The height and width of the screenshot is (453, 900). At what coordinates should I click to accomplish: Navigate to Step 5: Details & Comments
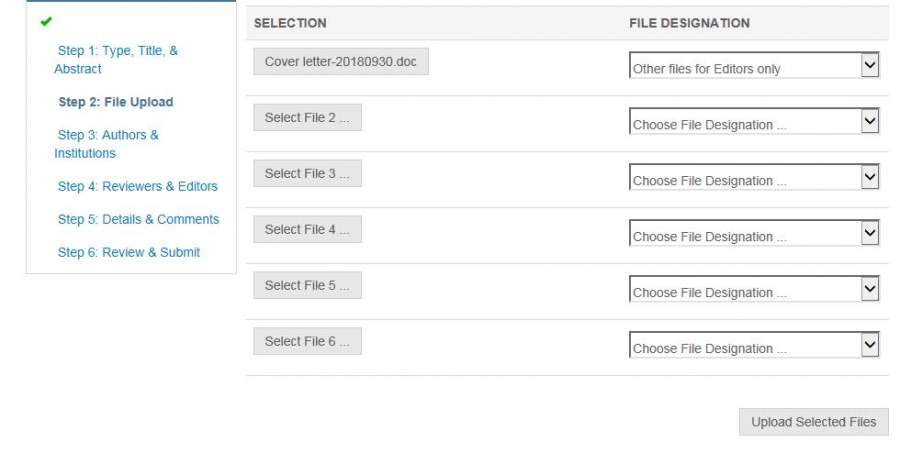click(138, 219)
